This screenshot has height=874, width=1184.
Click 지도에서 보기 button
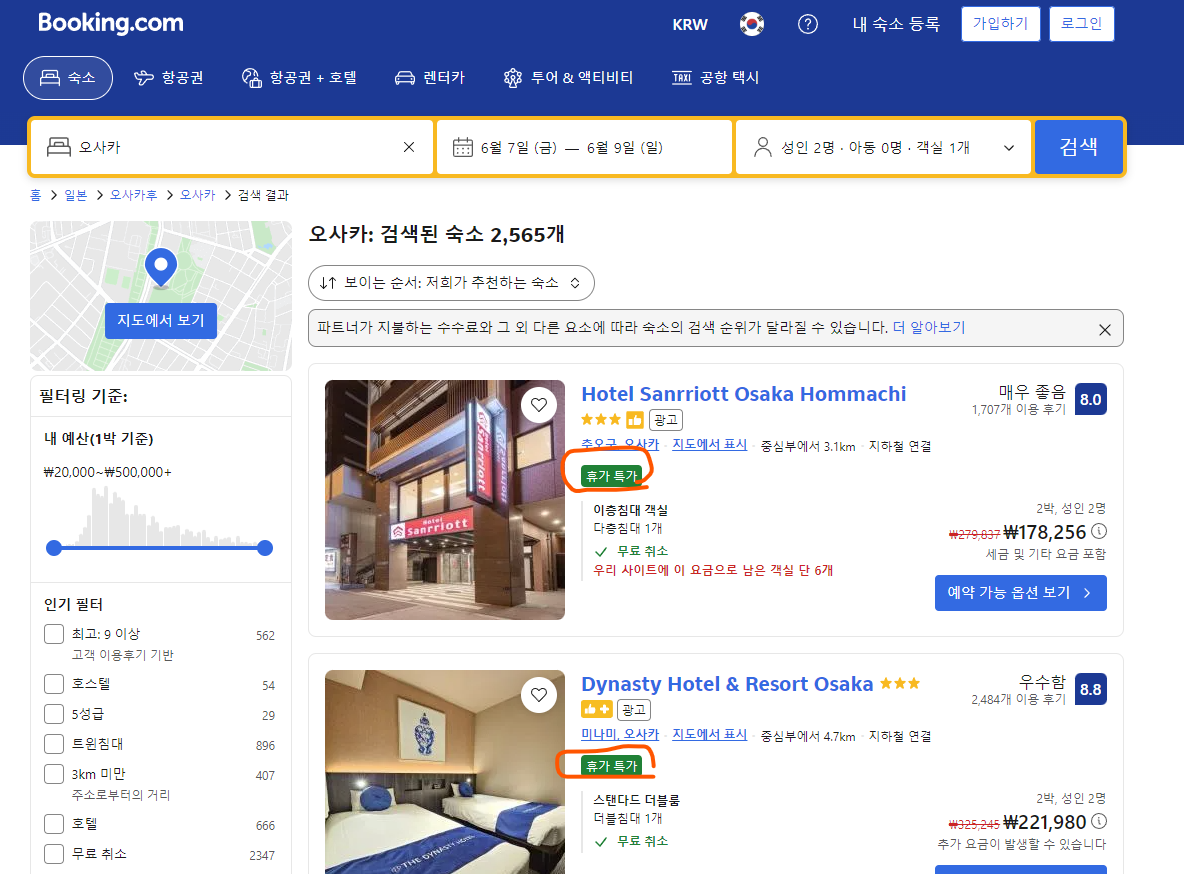tap(161, 320)
